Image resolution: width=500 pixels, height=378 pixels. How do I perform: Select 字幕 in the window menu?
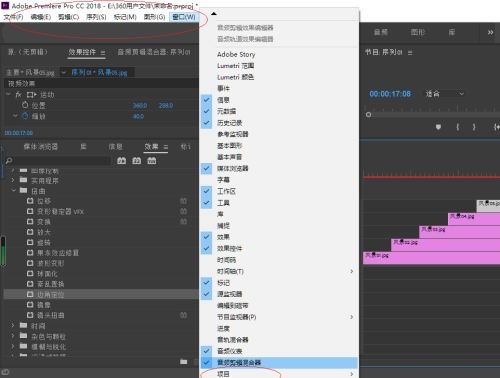click(x=279, y=180)
